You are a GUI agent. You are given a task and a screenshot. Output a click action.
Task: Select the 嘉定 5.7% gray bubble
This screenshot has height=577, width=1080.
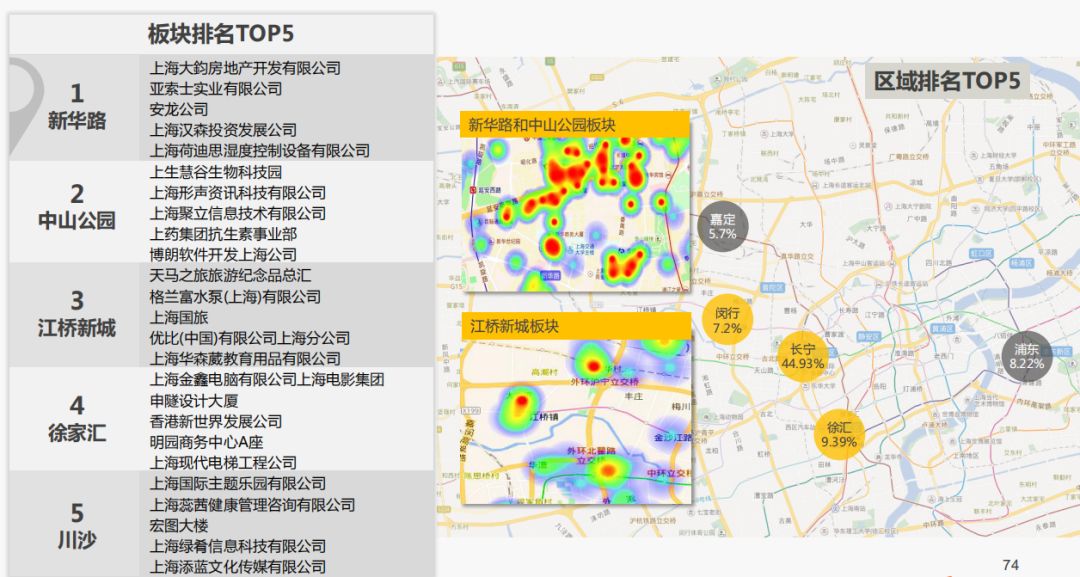[722, 226]
